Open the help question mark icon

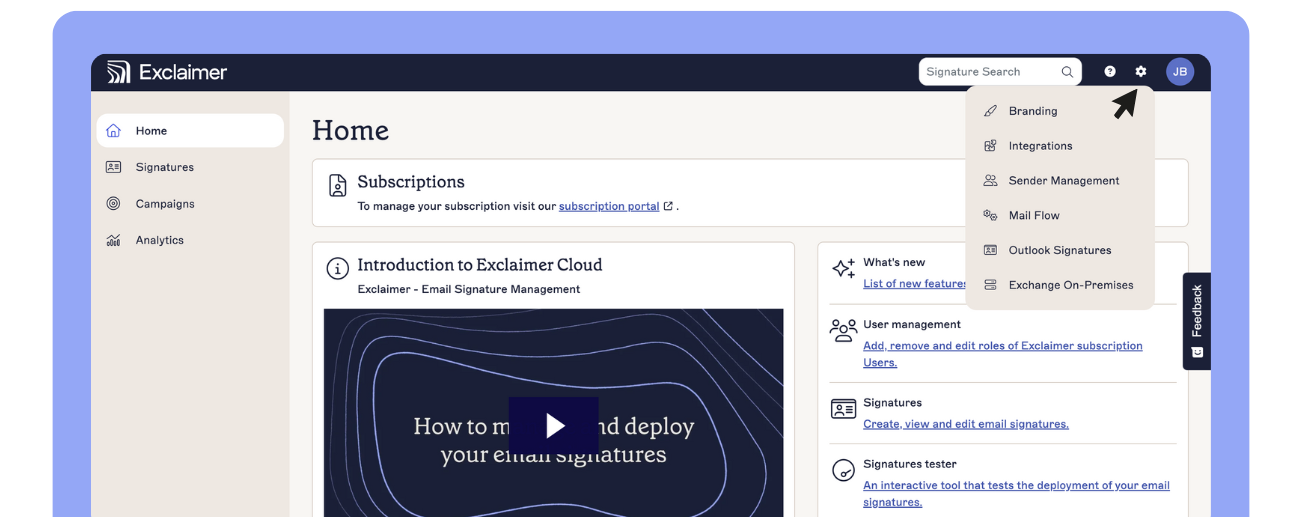click(x=1110, y=72)
